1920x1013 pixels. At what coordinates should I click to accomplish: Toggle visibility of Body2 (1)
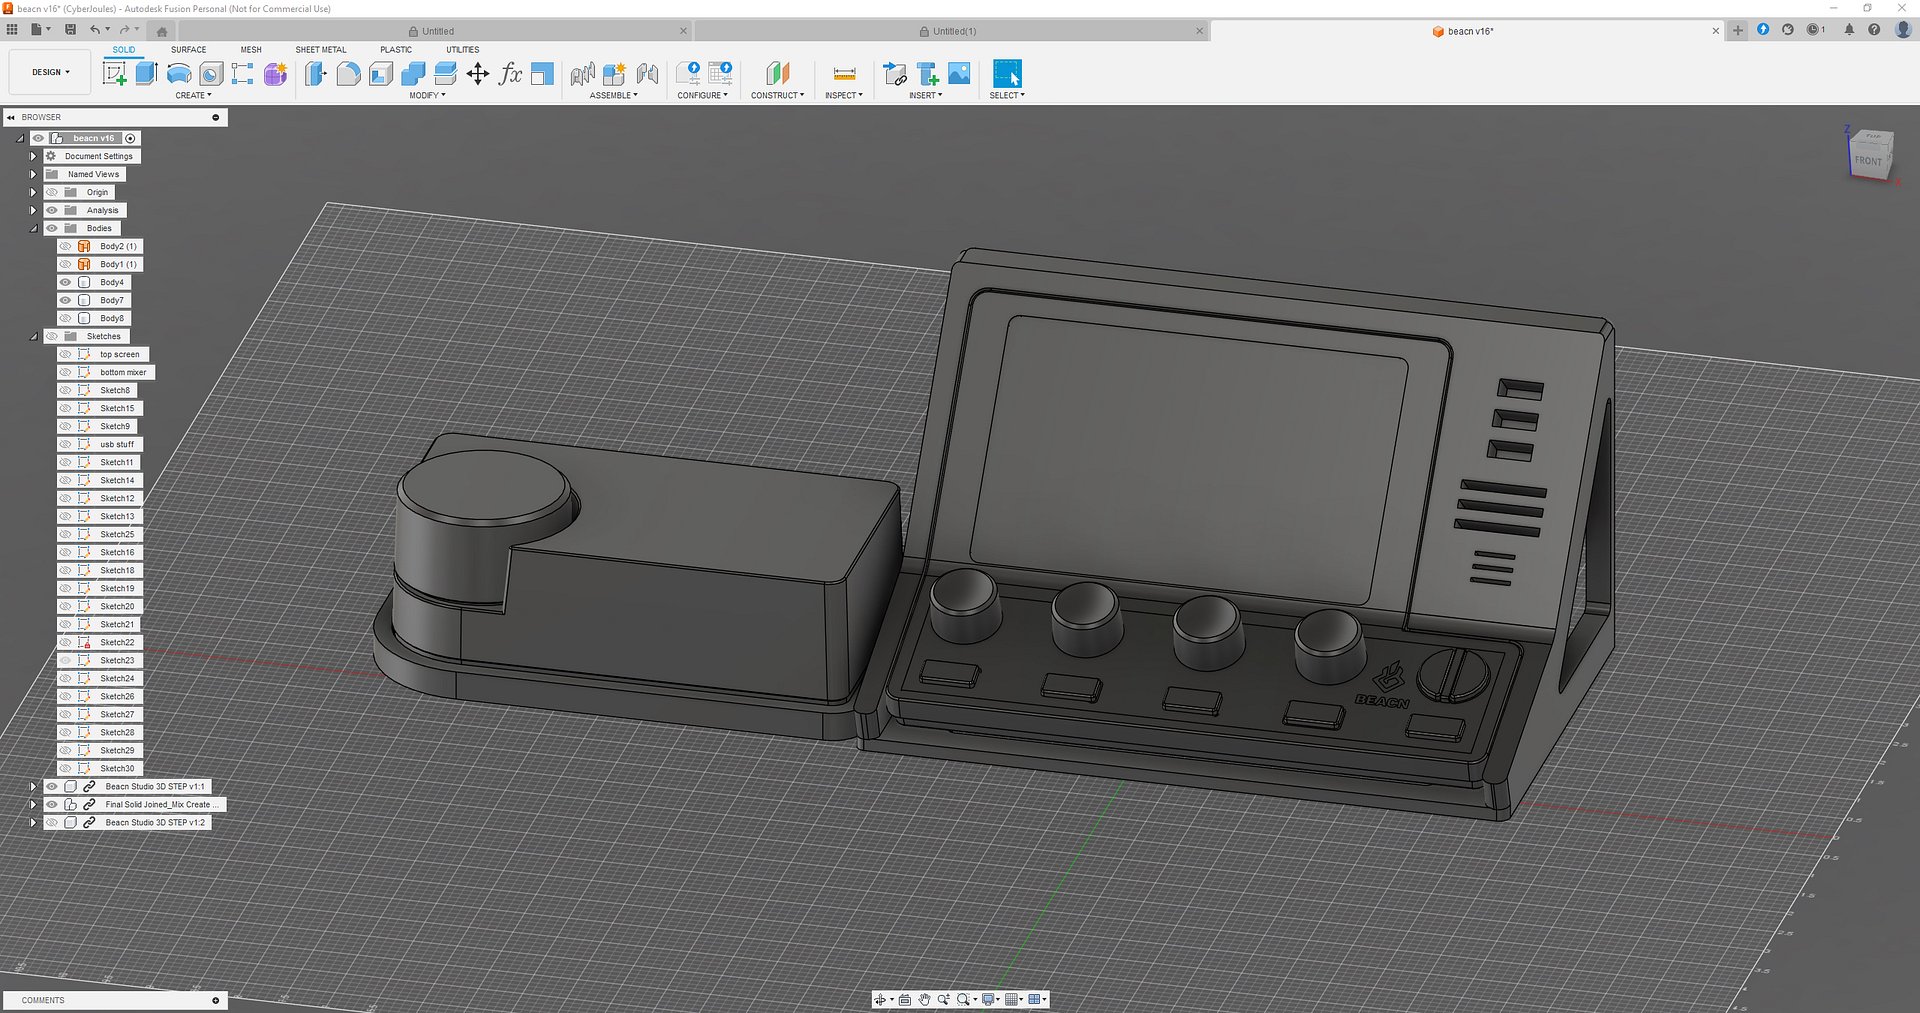(x=65, y=246)
